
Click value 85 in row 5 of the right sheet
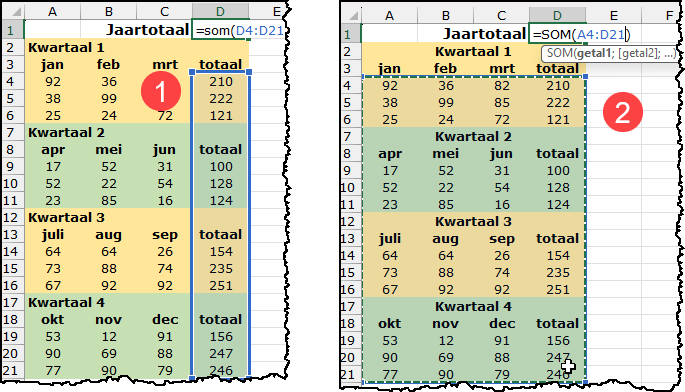(502, 102)
